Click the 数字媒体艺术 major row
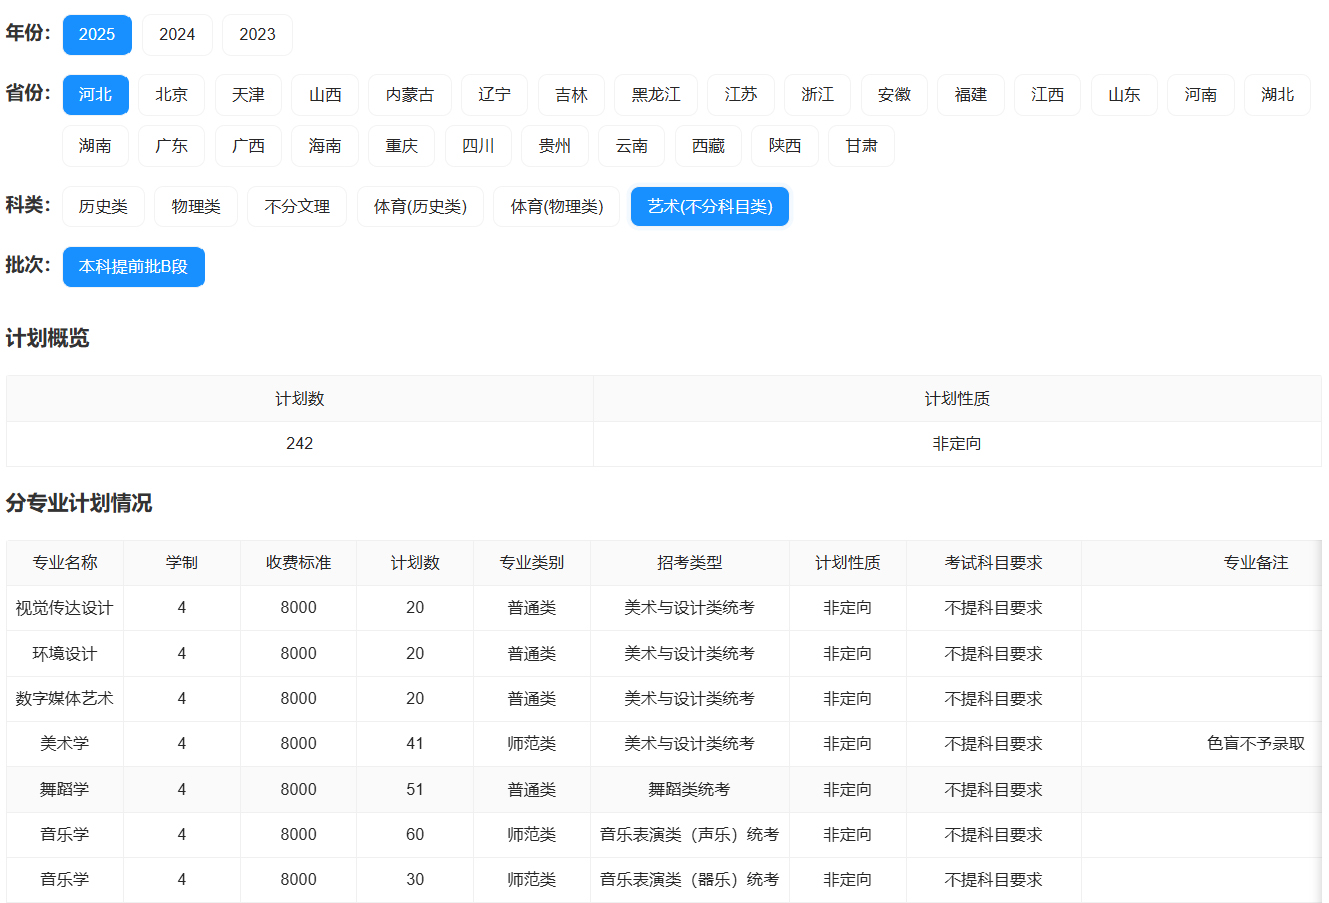 tap(664, 699)
